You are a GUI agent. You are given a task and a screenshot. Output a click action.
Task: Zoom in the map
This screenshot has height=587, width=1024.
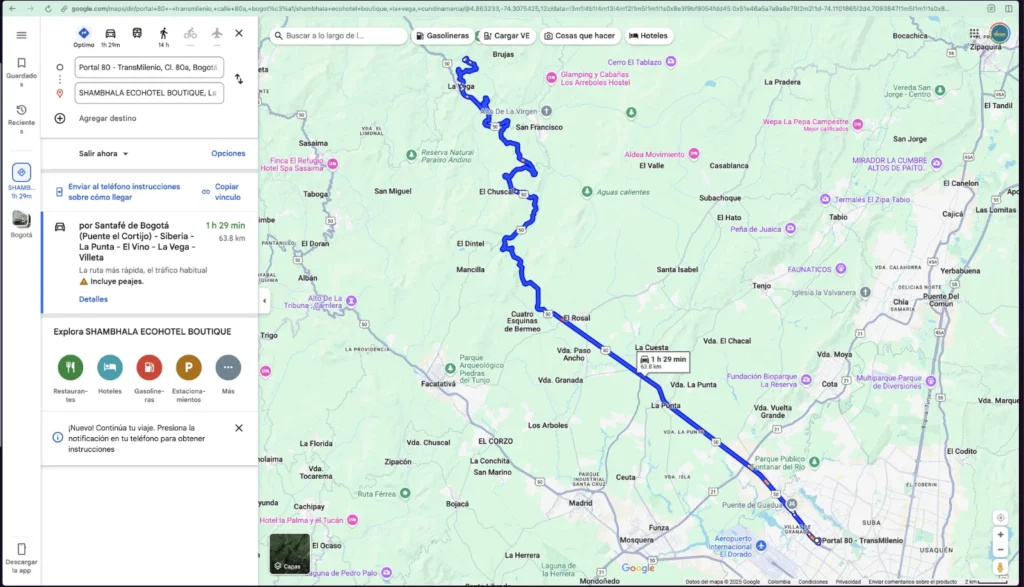click(x=1000, y=534)
